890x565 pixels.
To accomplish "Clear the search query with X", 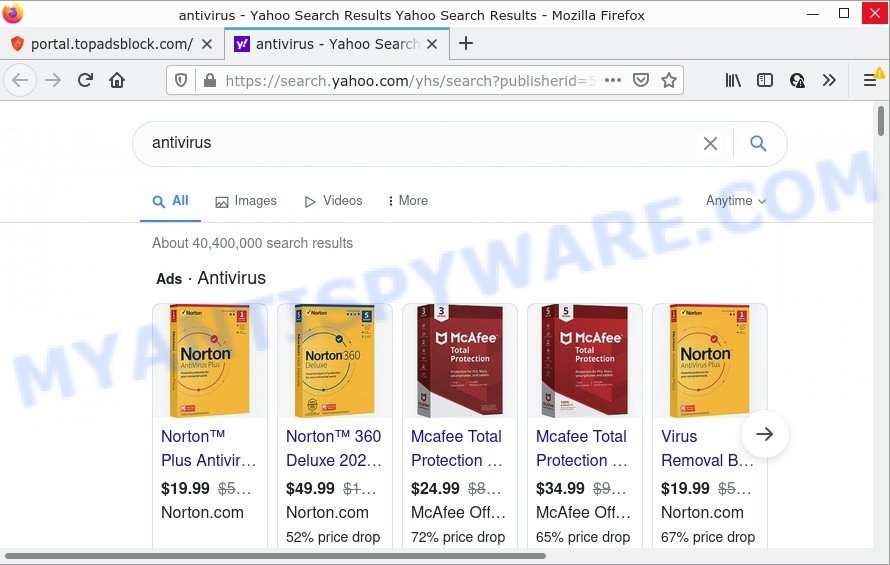I will [x=710, y=143].
